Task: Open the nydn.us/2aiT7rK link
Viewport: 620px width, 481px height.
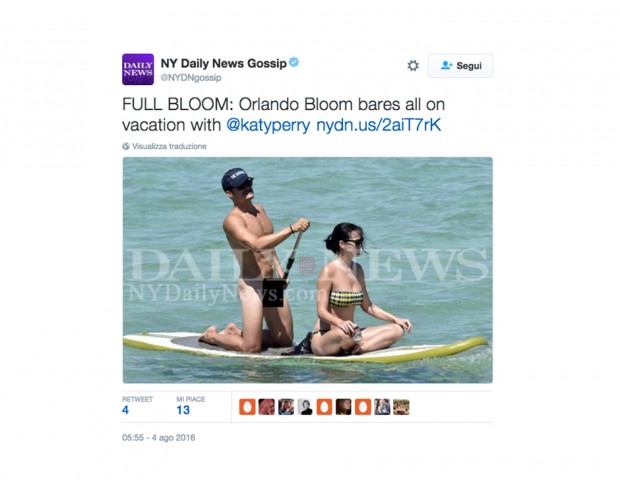Action: [378, 125]
